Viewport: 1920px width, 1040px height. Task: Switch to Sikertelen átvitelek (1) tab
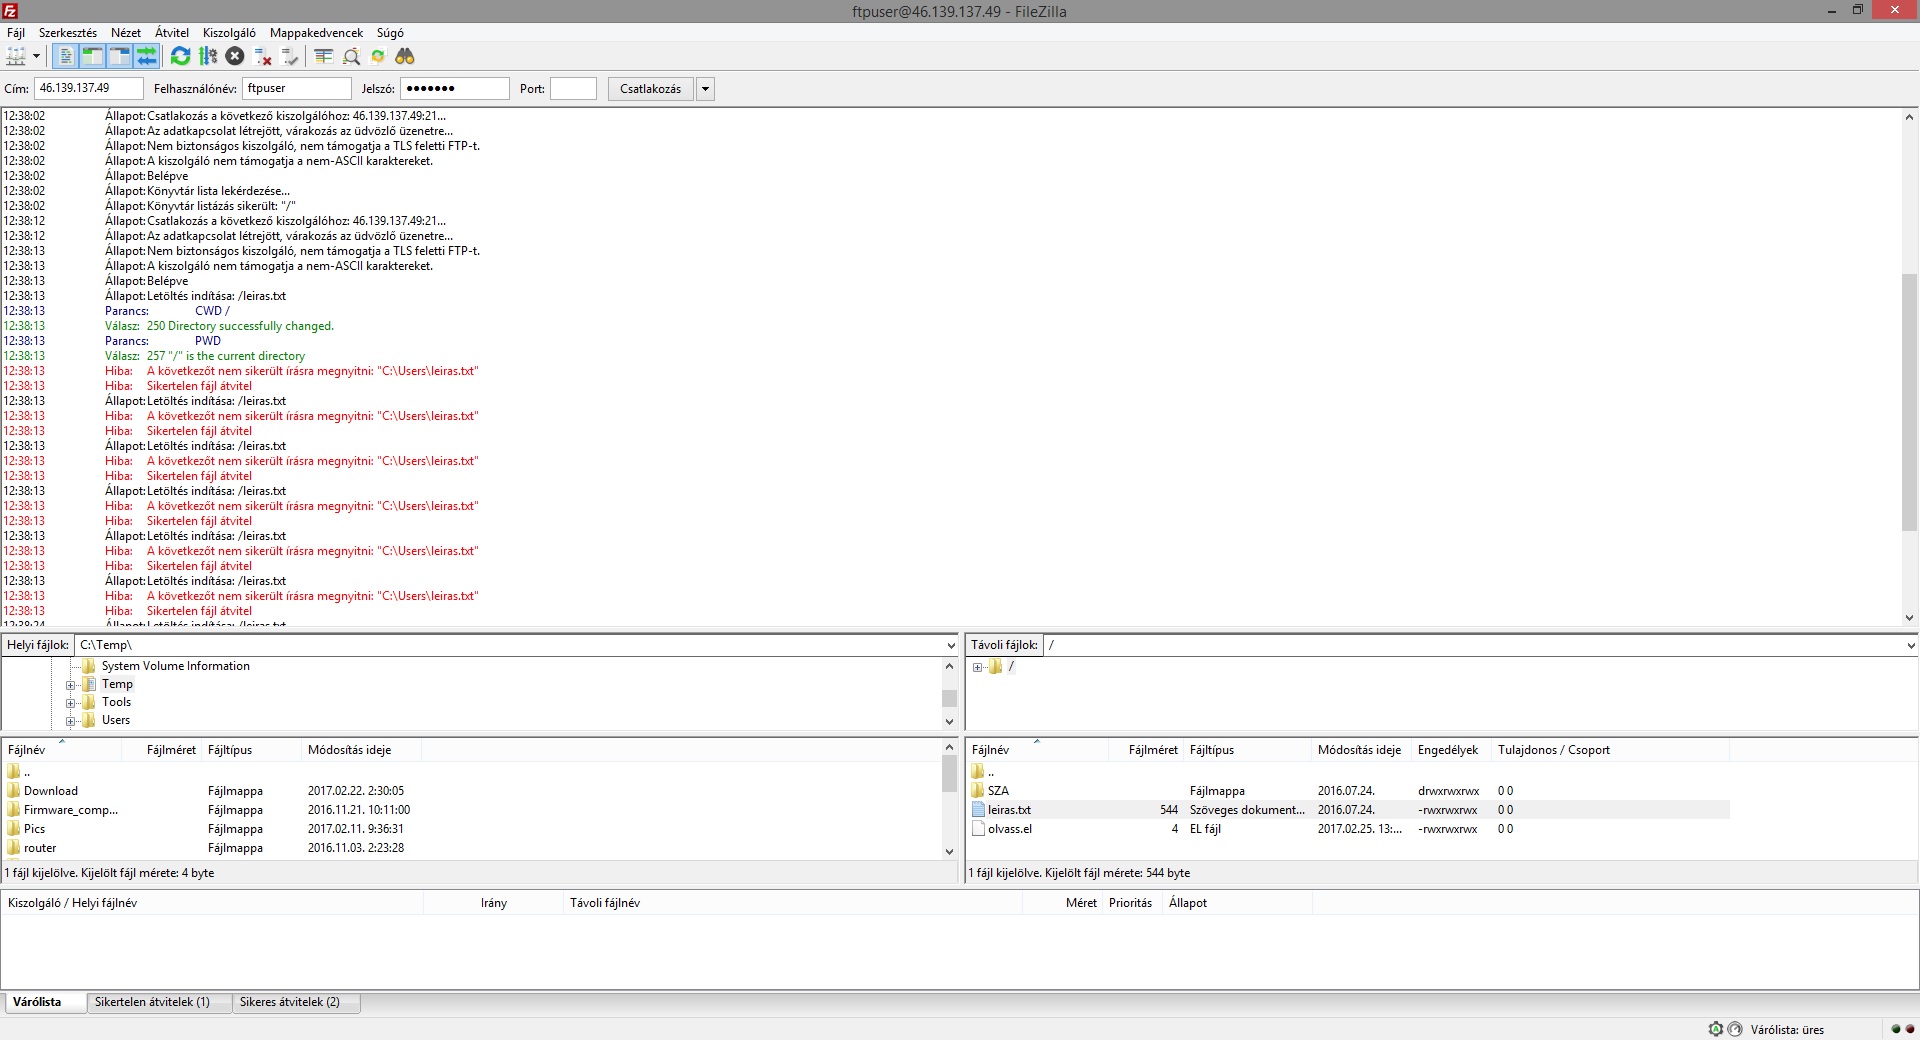[x=160, y=1002]
